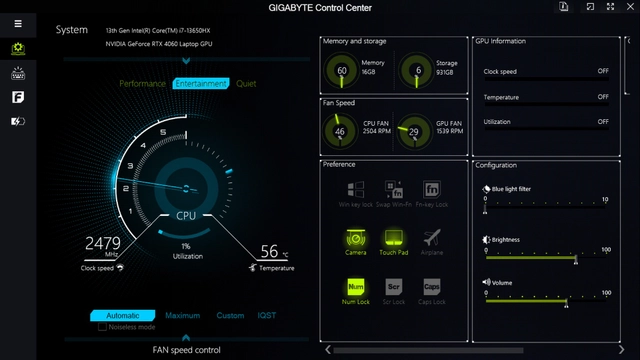Collapse the system info chevron below GPU name
This screenshot has height=360, width=640.
click(x=186, y=61)
